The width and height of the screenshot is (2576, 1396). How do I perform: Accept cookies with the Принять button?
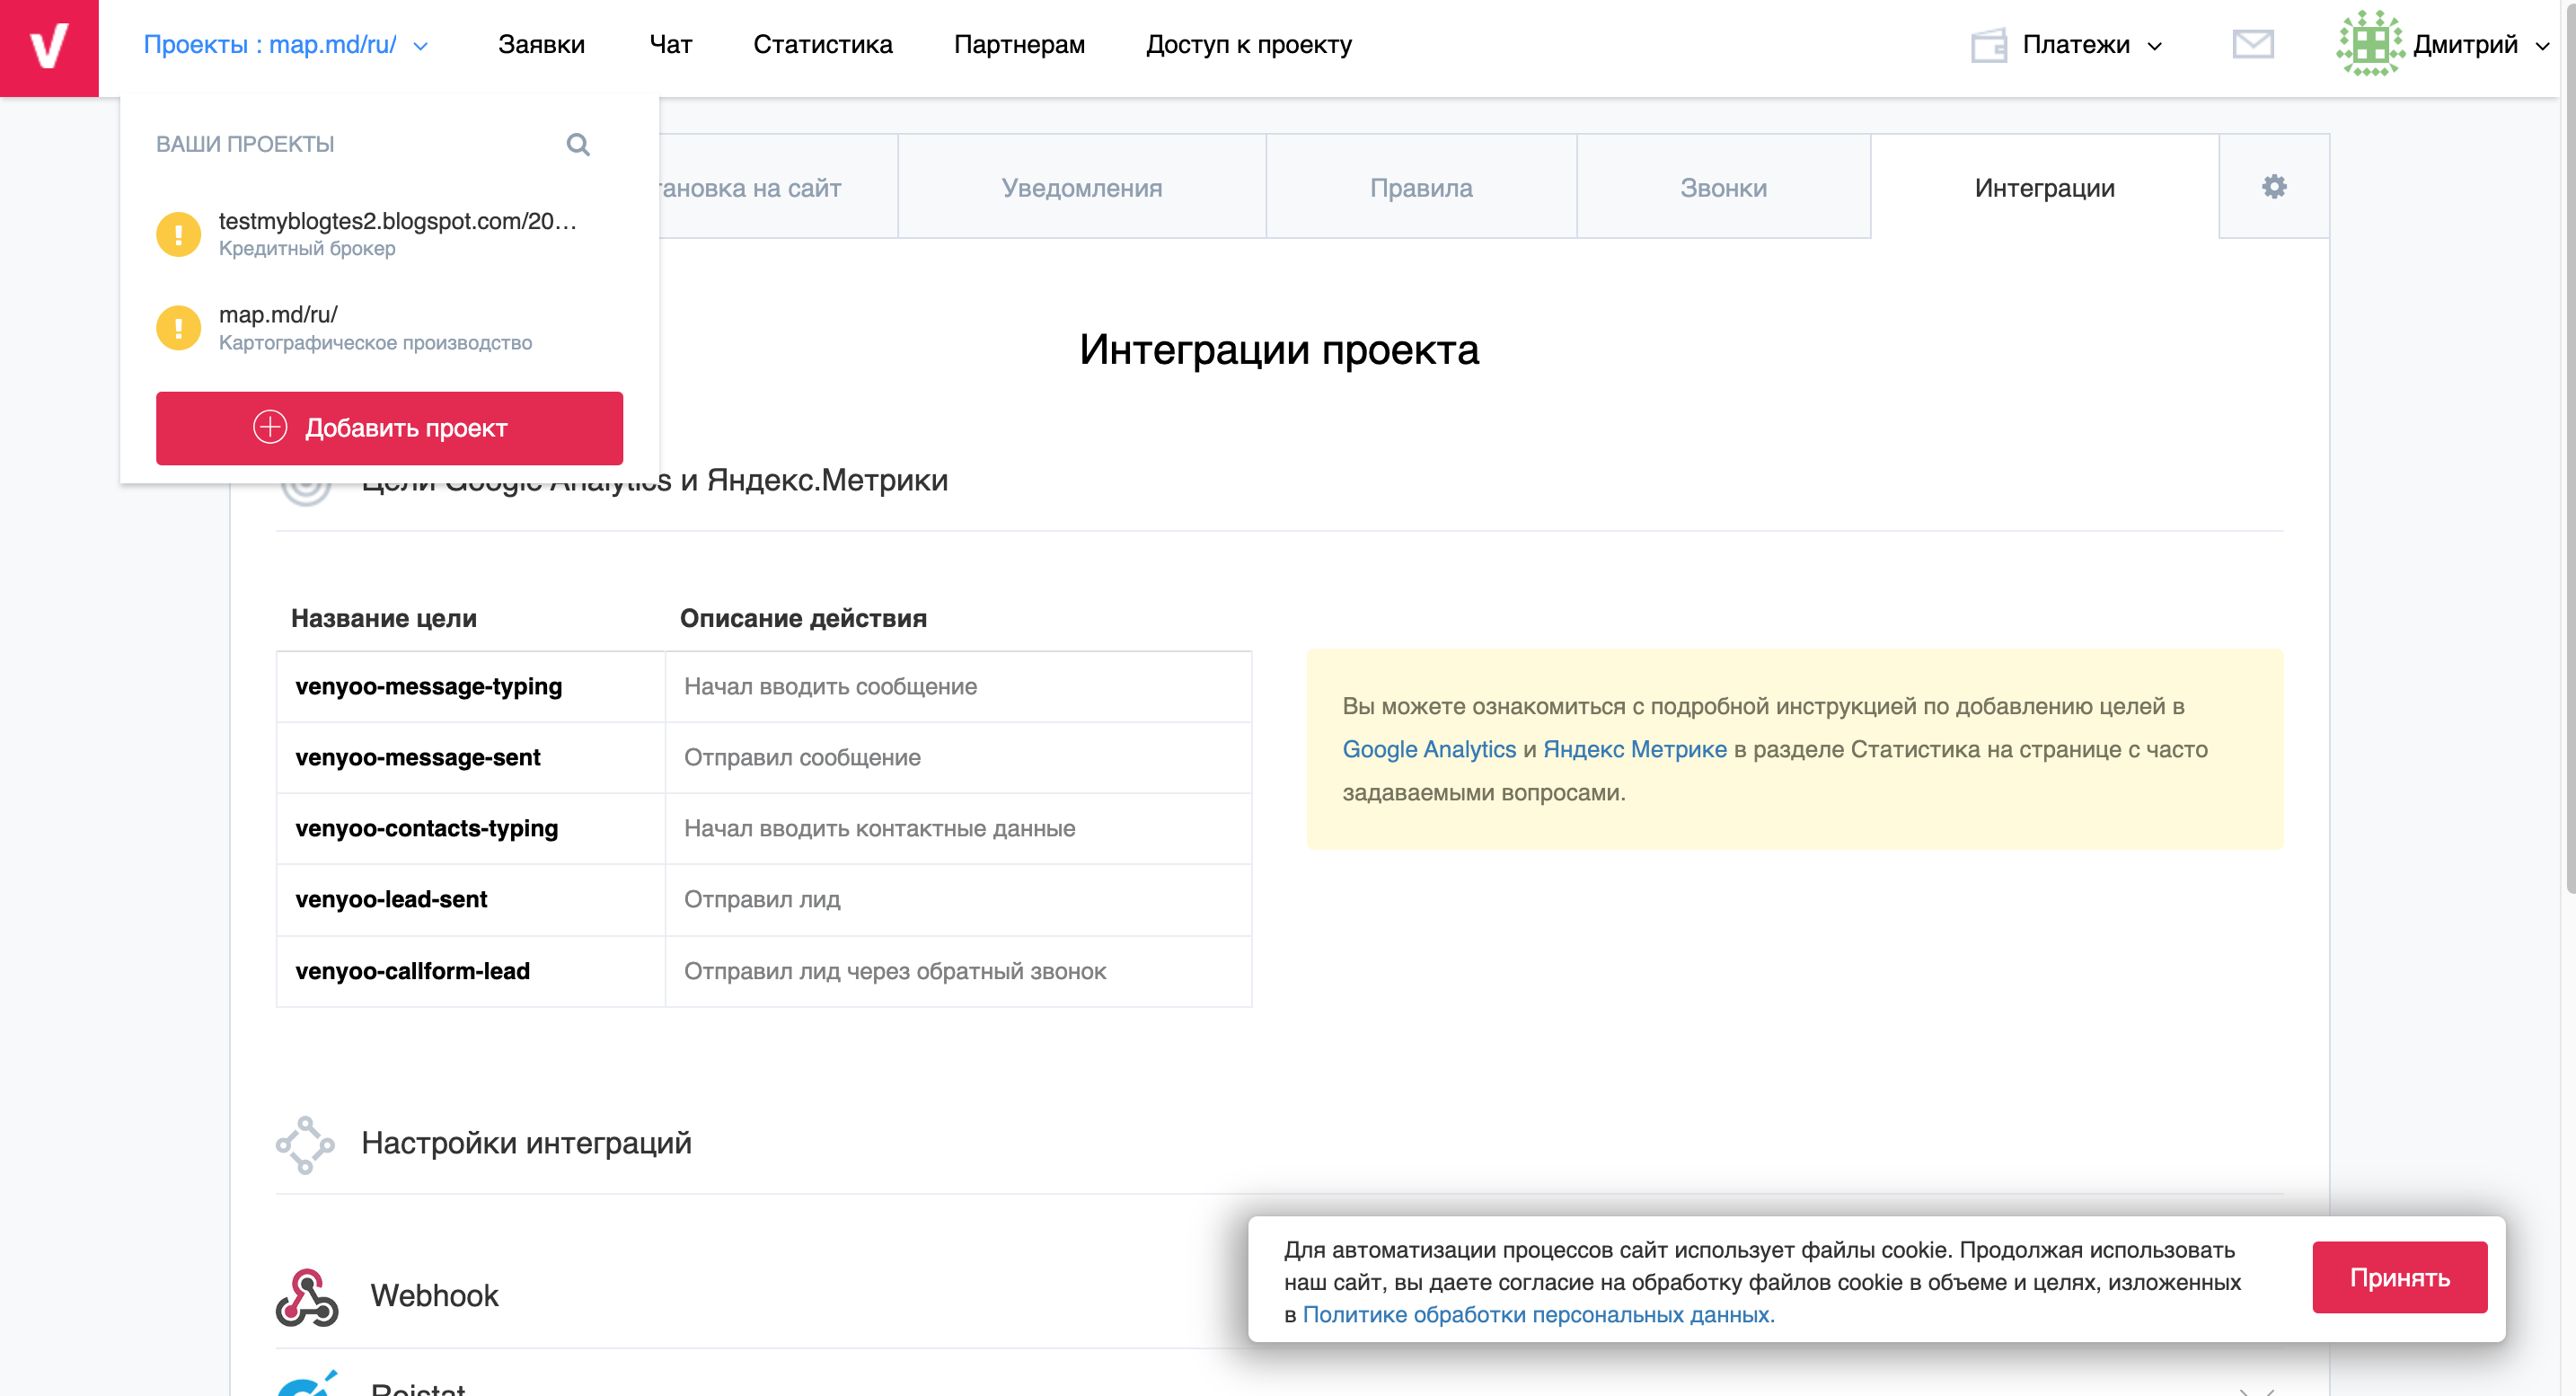tap(2400, 1276)
